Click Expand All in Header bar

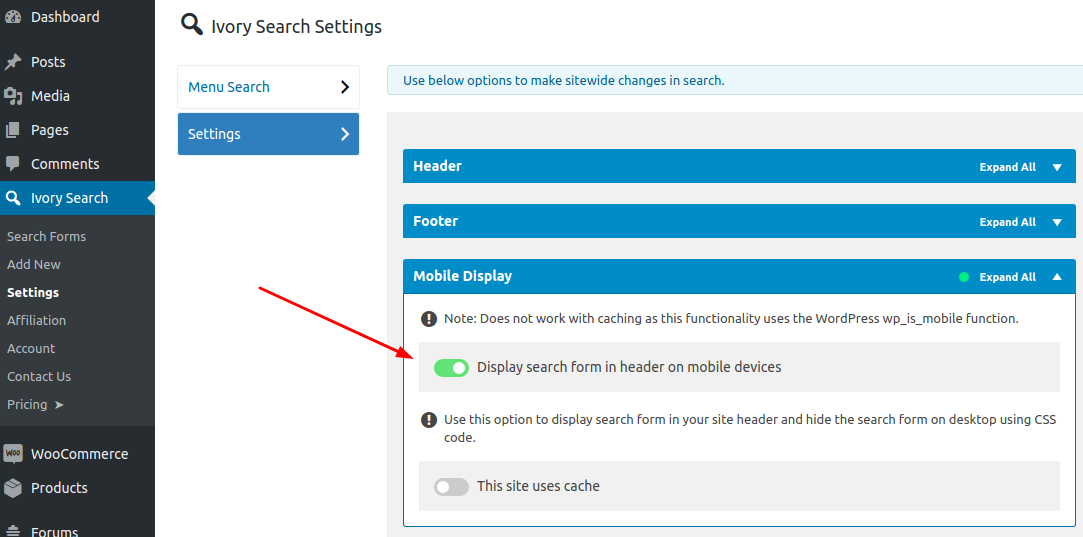coord(1008,167)
